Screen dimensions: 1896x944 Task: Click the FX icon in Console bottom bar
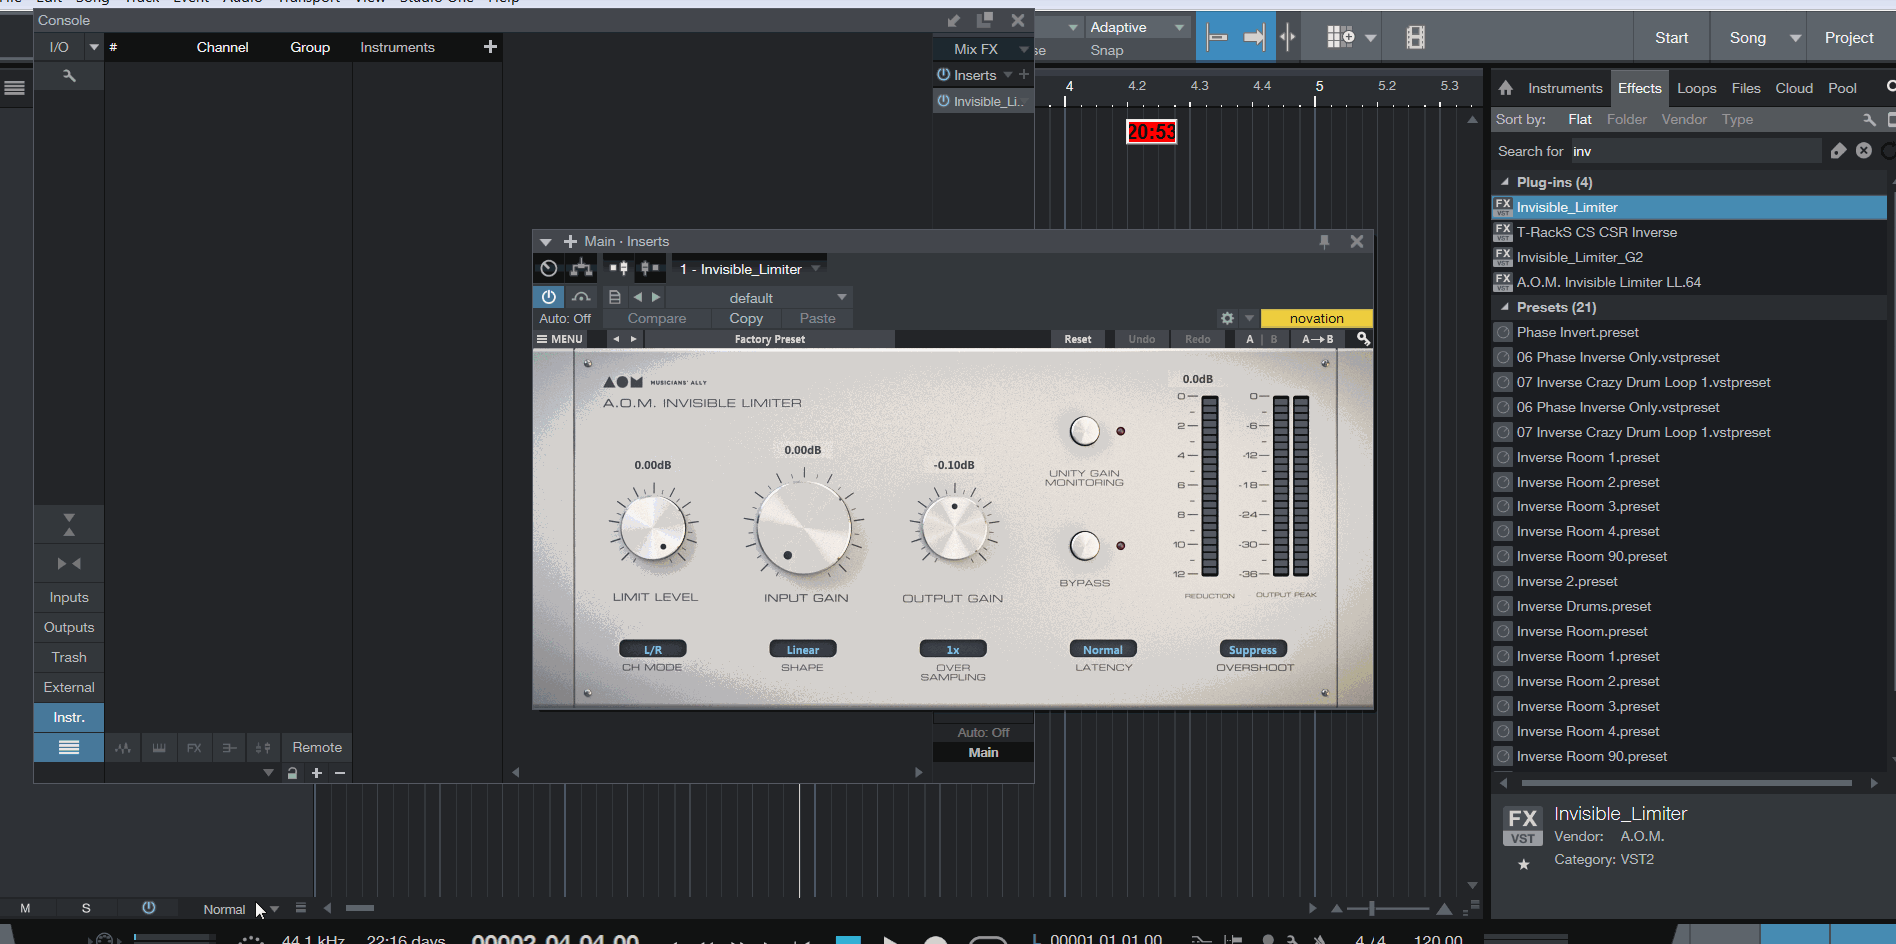(194, 747)
